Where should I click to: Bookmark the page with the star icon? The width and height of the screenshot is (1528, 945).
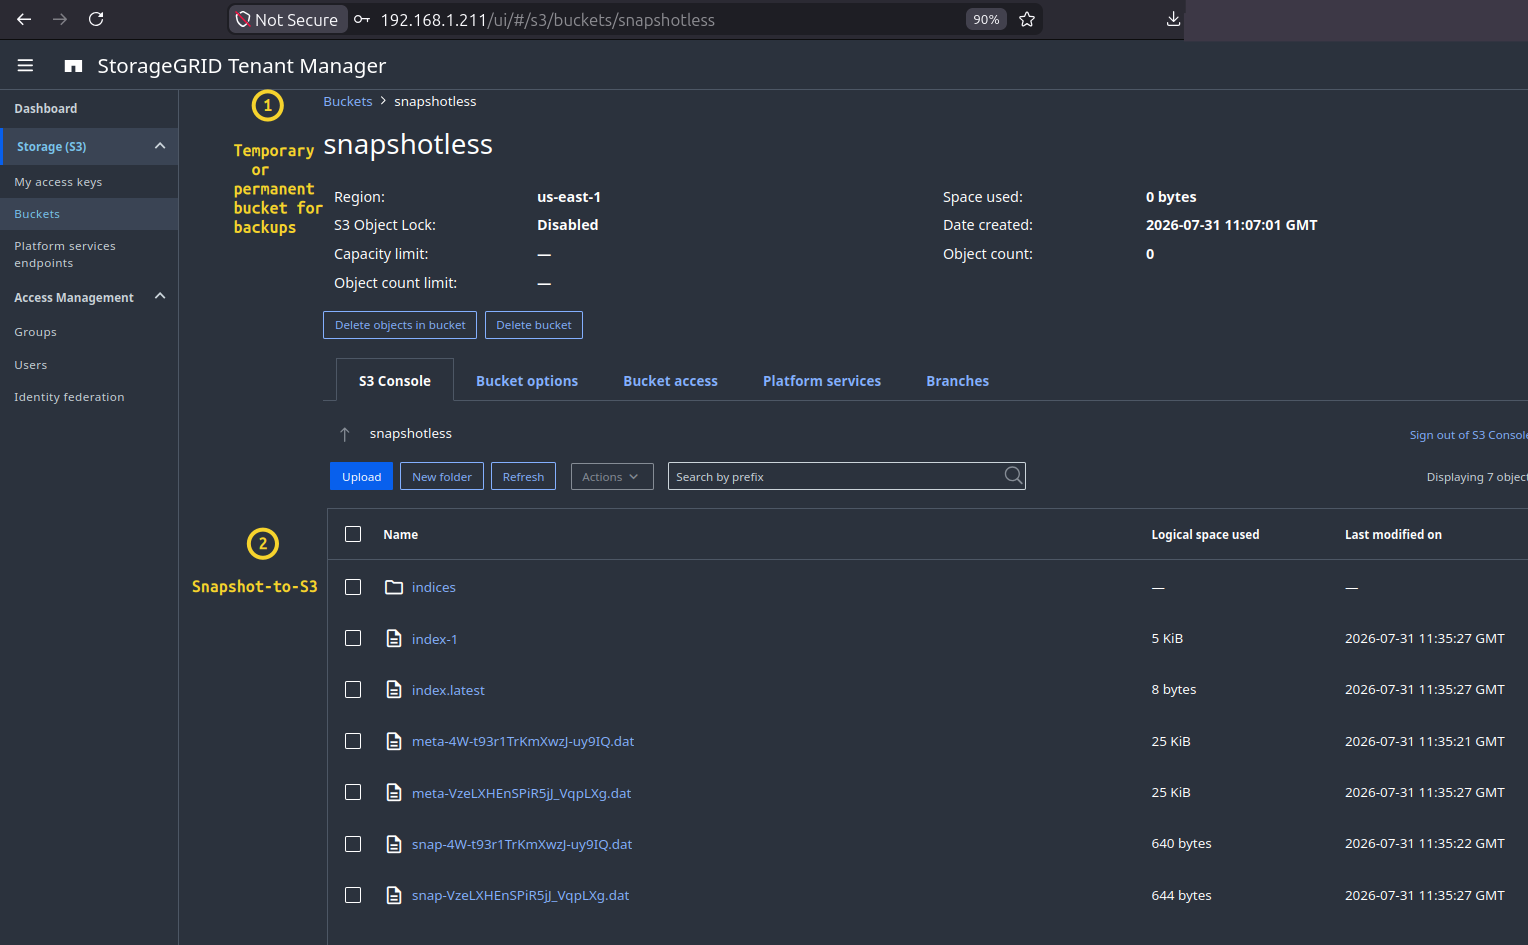click(1026, 19)
